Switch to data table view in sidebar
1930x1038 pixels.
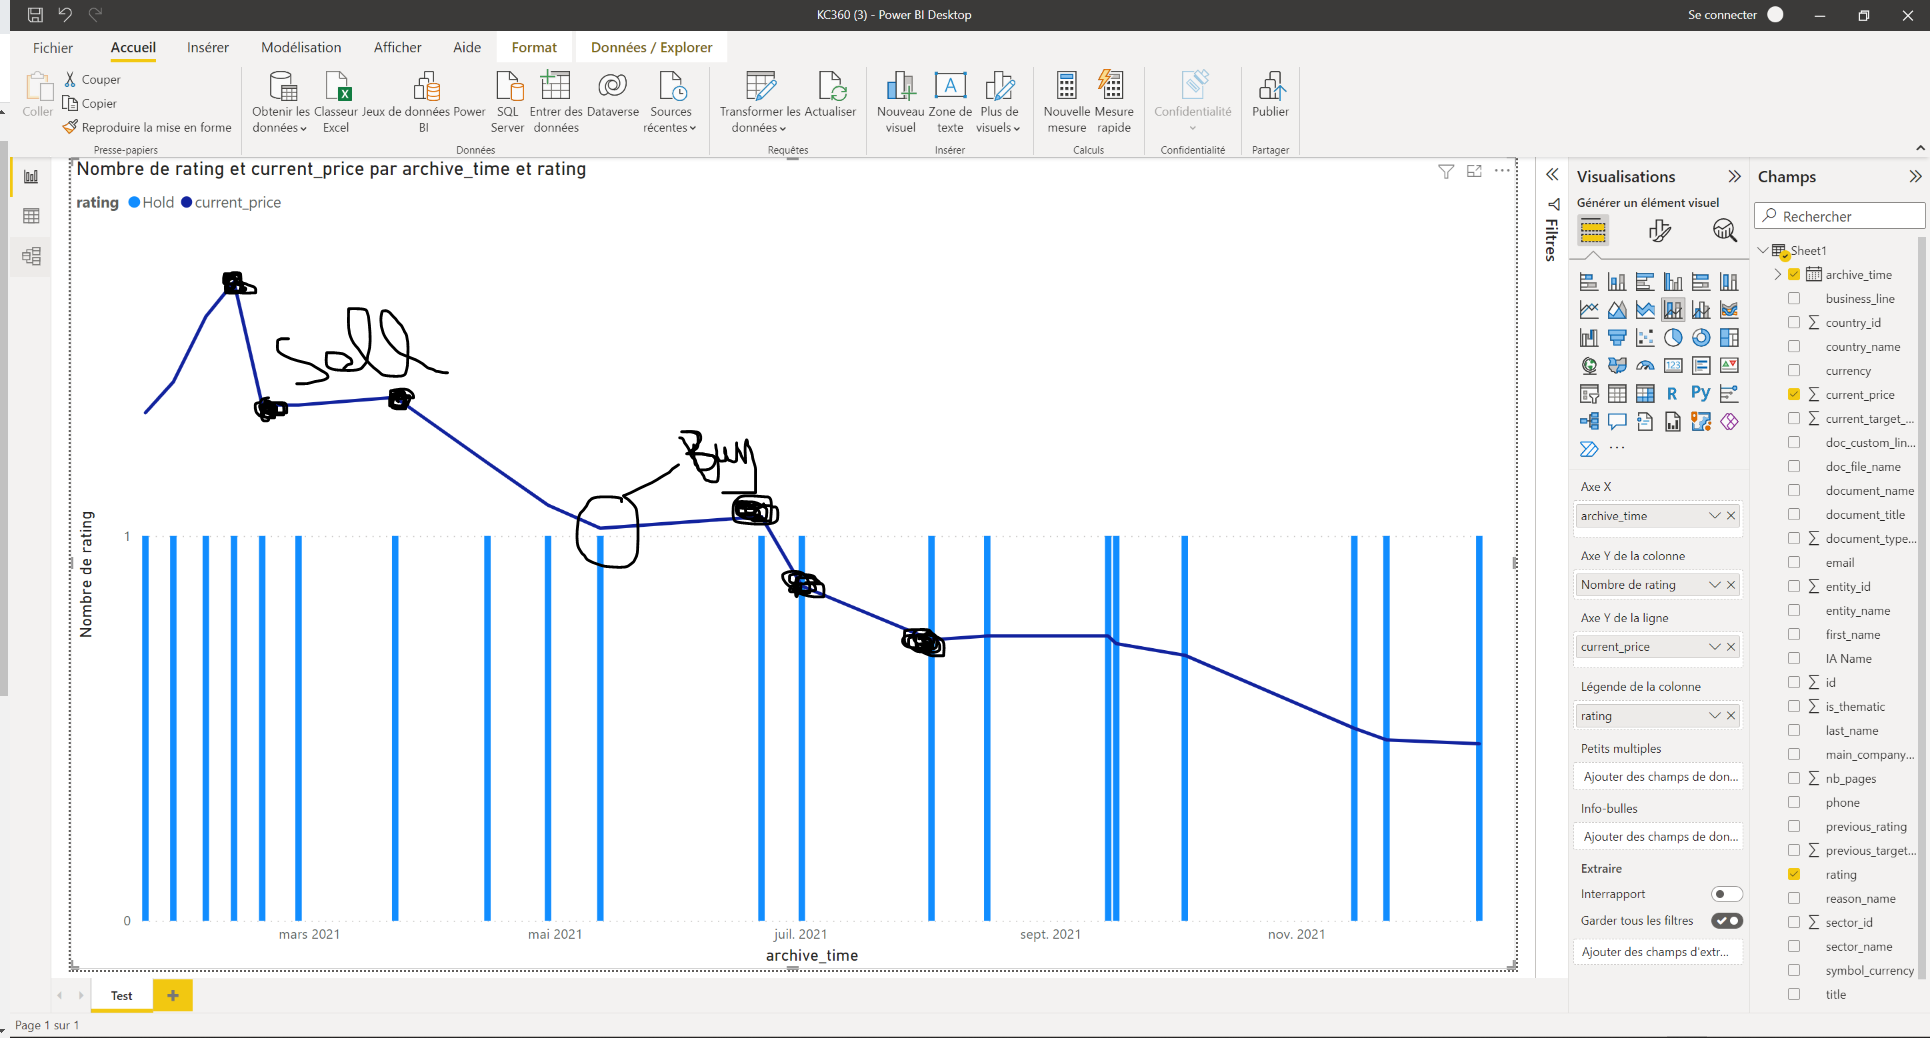pyautogui.click(x=31, y=216)
